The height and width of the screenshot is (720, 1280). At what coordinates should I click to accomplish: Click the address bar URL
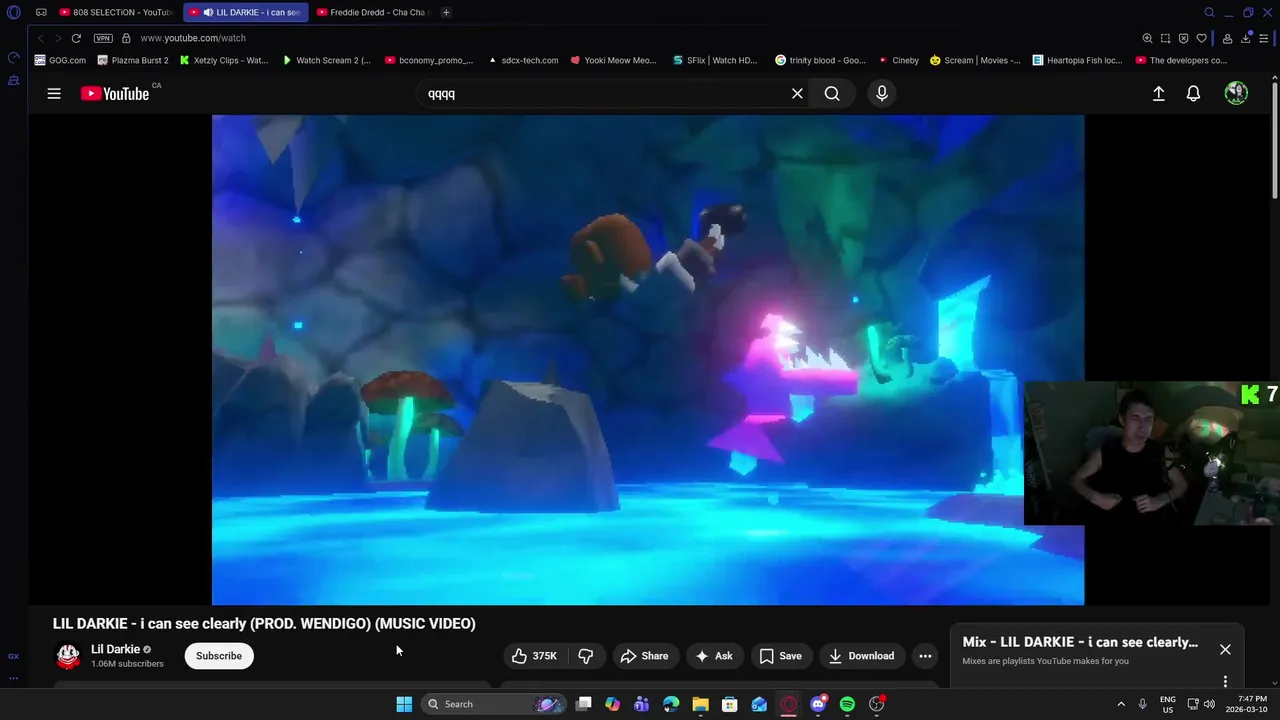click(193, 38)
